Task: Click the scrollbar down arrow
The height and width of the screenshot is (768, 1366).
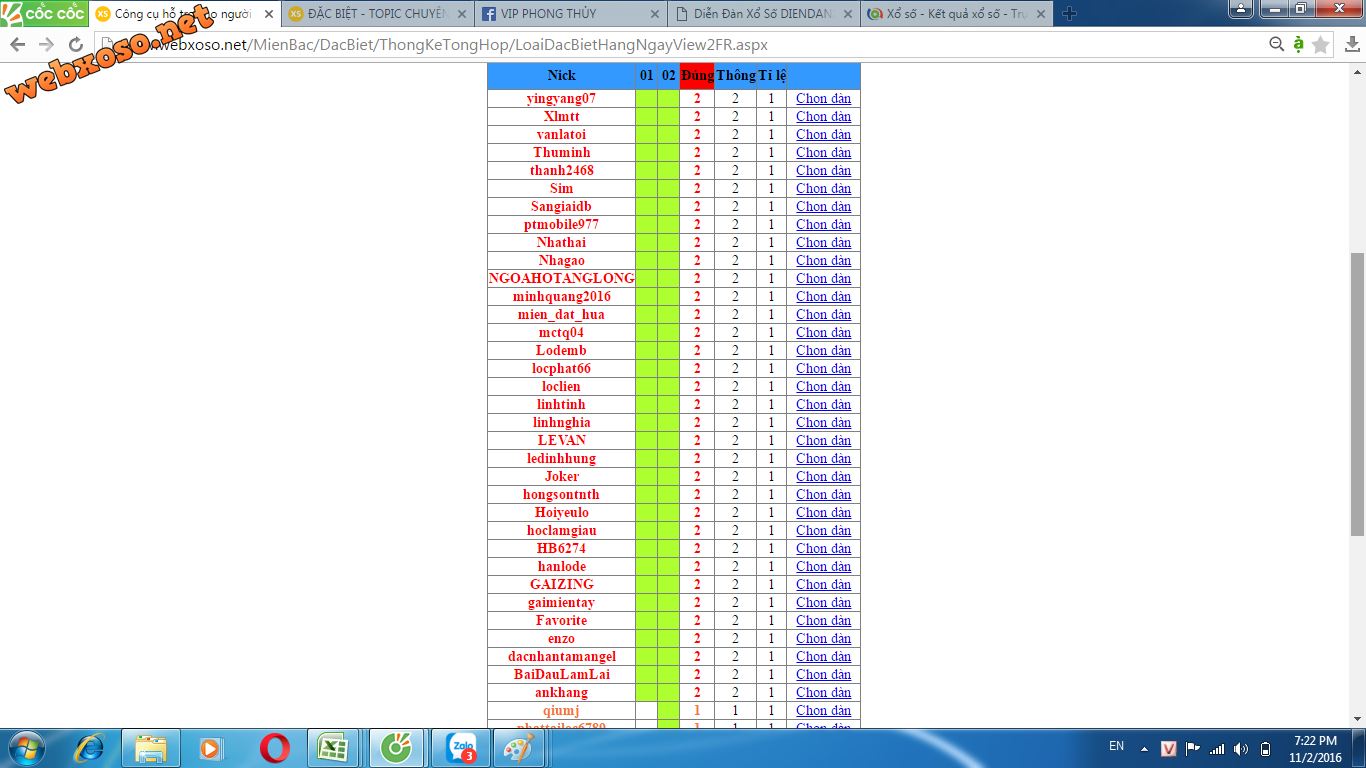Action: click(x=1357, y=718)
